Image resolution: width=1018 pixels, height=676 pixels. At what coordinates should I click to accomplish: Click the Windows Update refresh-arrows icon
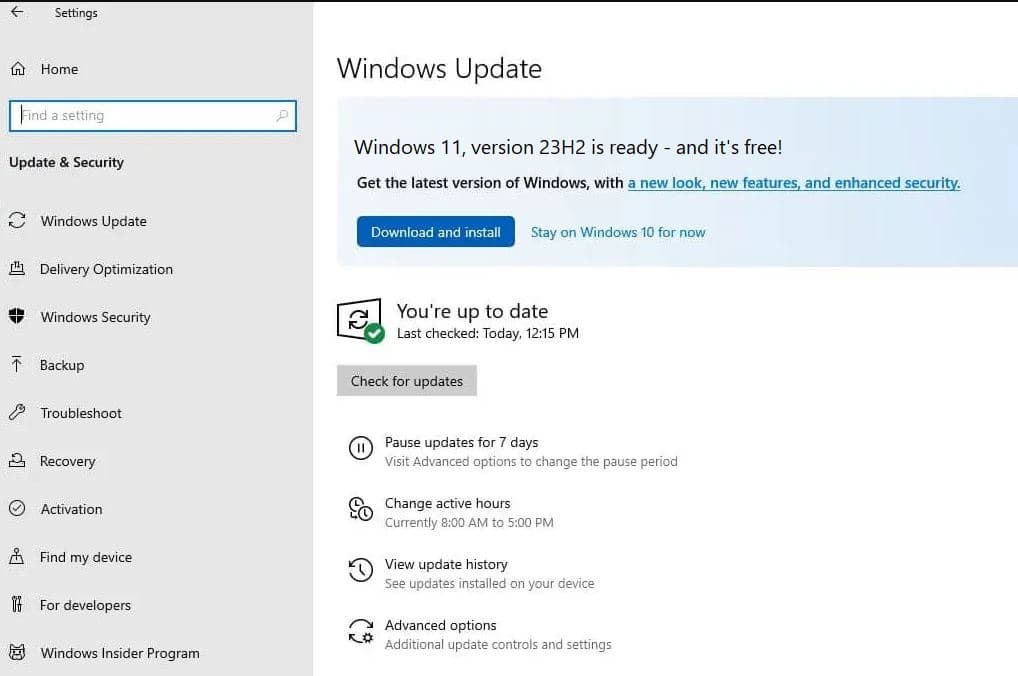tap(17, 221)
